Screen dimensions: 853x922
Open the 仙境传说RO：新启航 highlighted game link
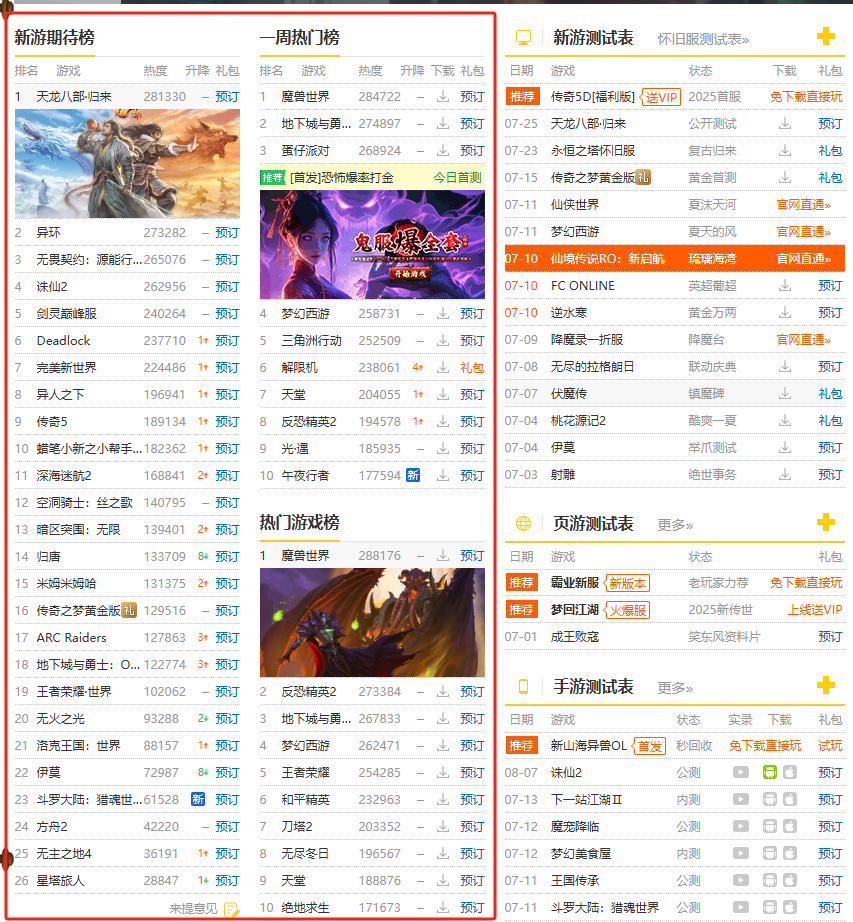pos(610,259)
